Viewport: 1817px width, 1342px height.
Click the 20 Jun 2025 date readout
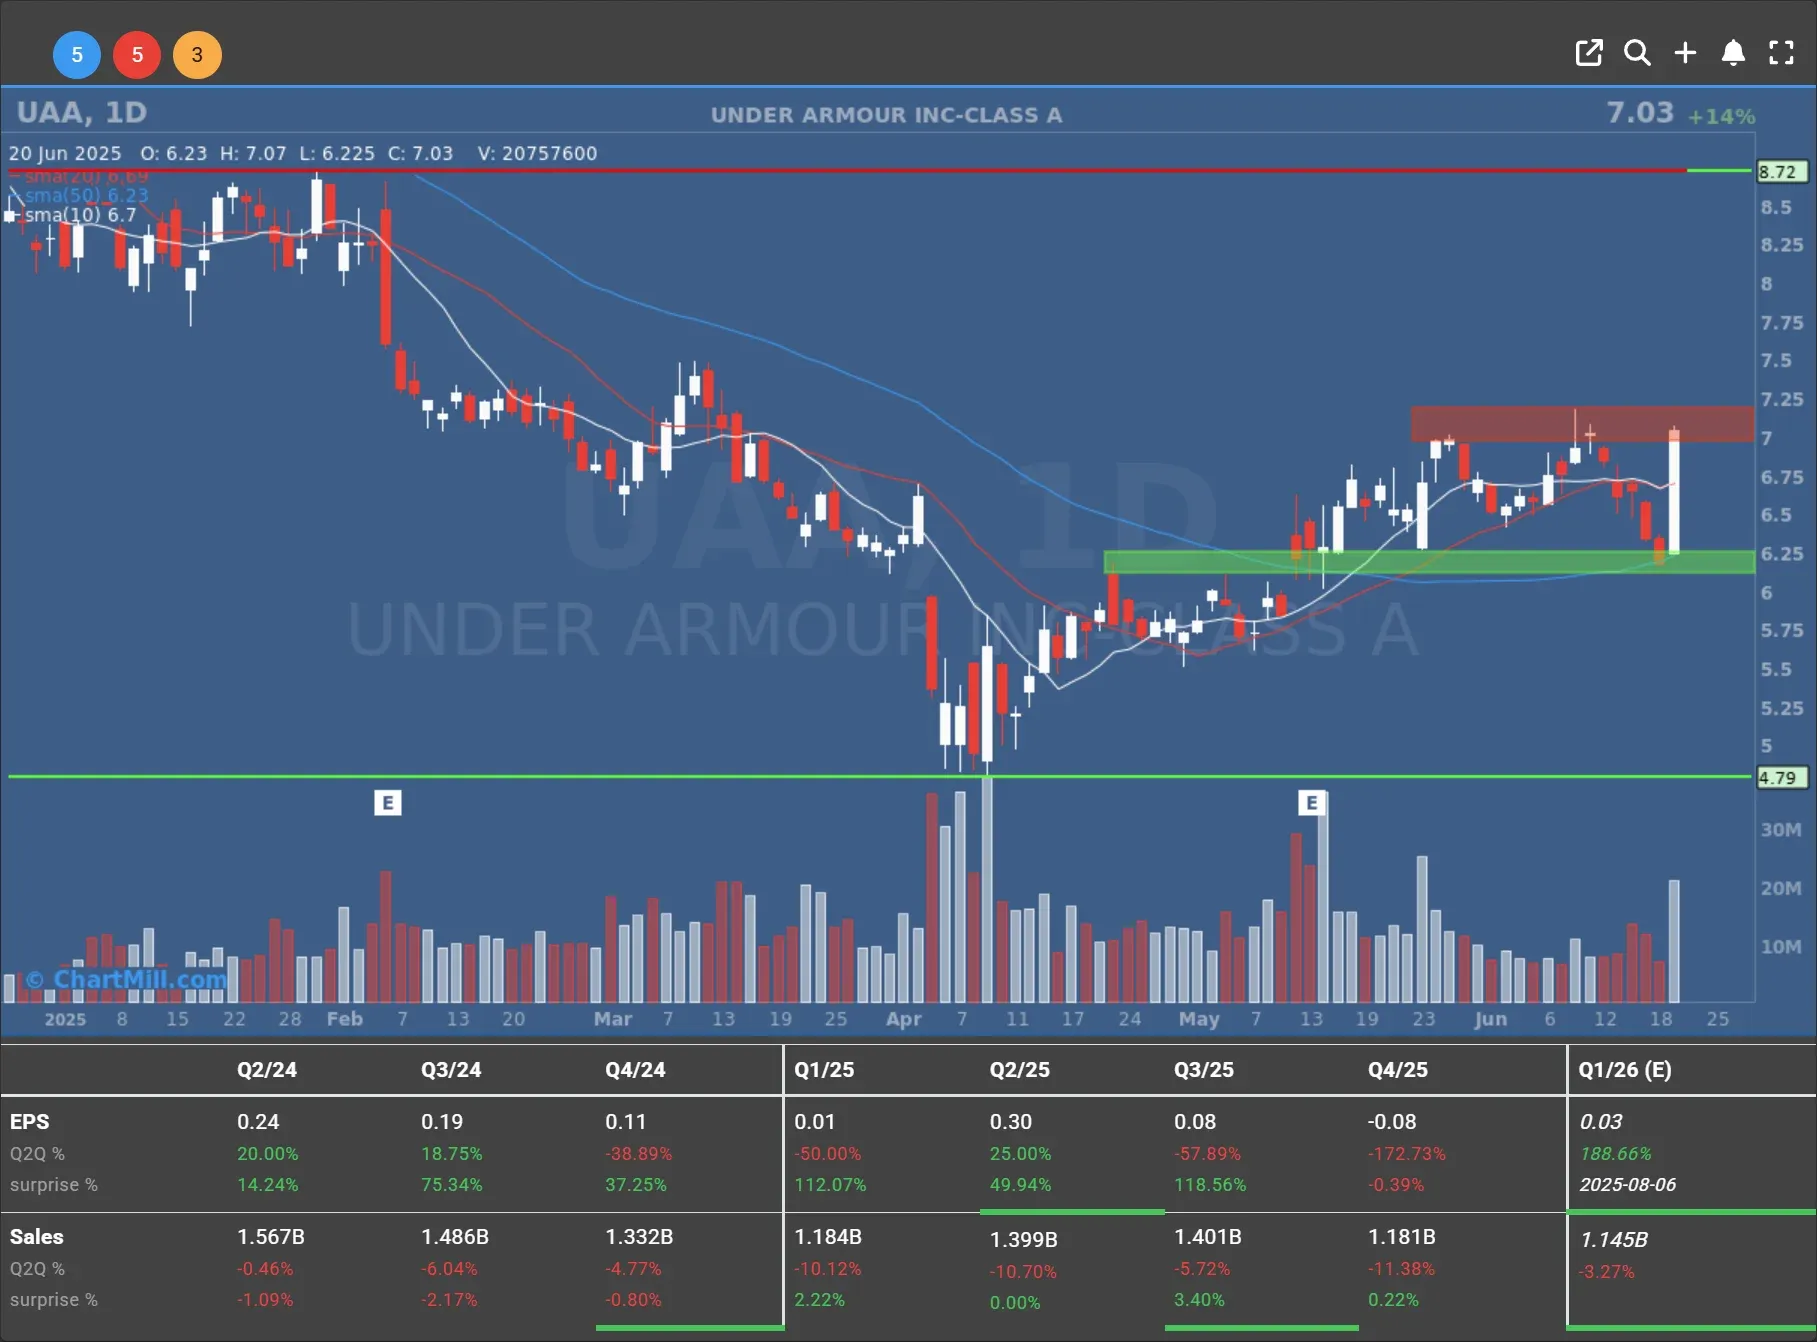(x=65, y=153)
